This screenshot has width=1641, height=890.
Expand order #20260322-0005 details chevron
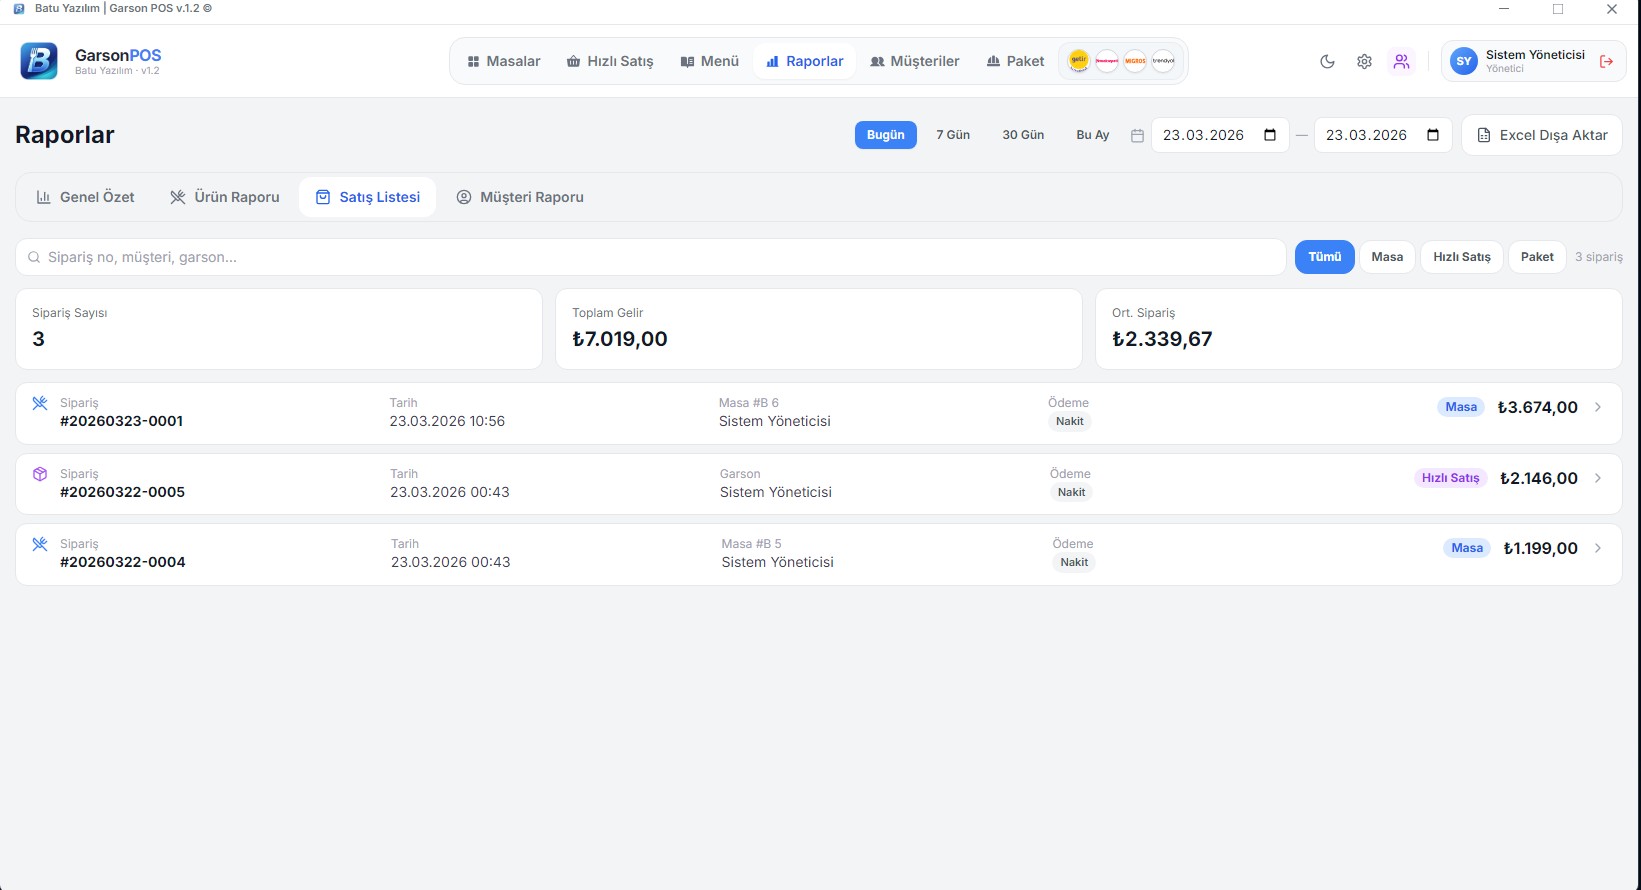(1598, 478)
